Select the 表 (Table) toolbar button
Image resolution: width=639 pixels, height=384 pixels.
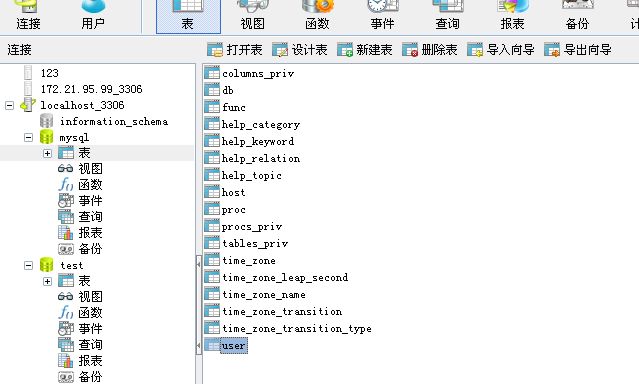pos(188,16)
